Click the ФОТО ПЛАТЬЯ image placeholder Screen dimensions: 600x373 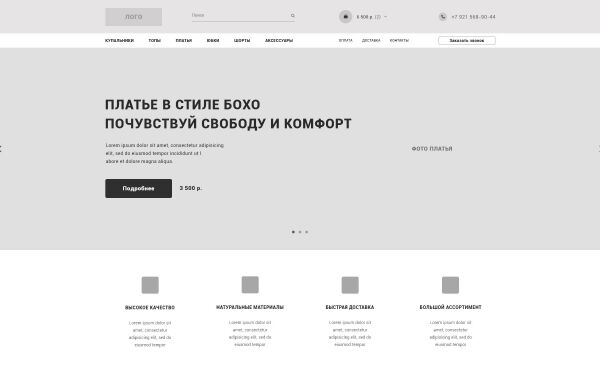click(x=432, y=149)
